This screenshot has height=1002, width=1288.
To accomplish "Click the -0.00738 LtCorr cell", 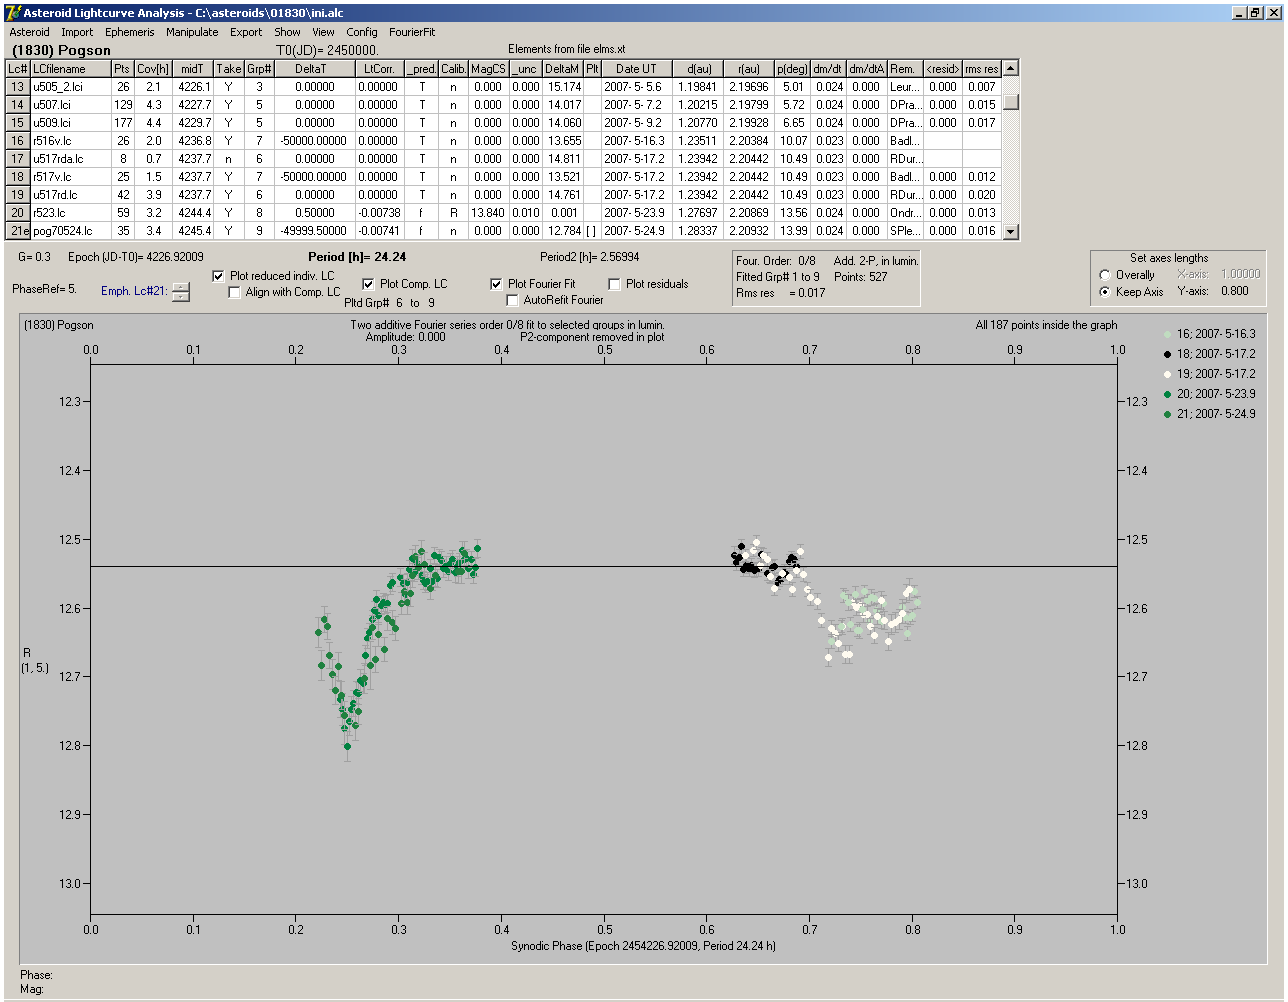I will point(380,213).
